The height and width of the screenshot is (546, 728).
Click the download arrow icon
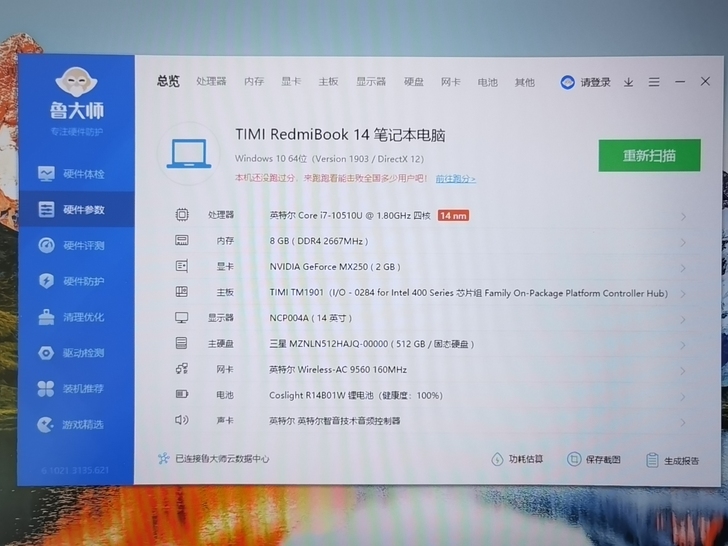628,82
